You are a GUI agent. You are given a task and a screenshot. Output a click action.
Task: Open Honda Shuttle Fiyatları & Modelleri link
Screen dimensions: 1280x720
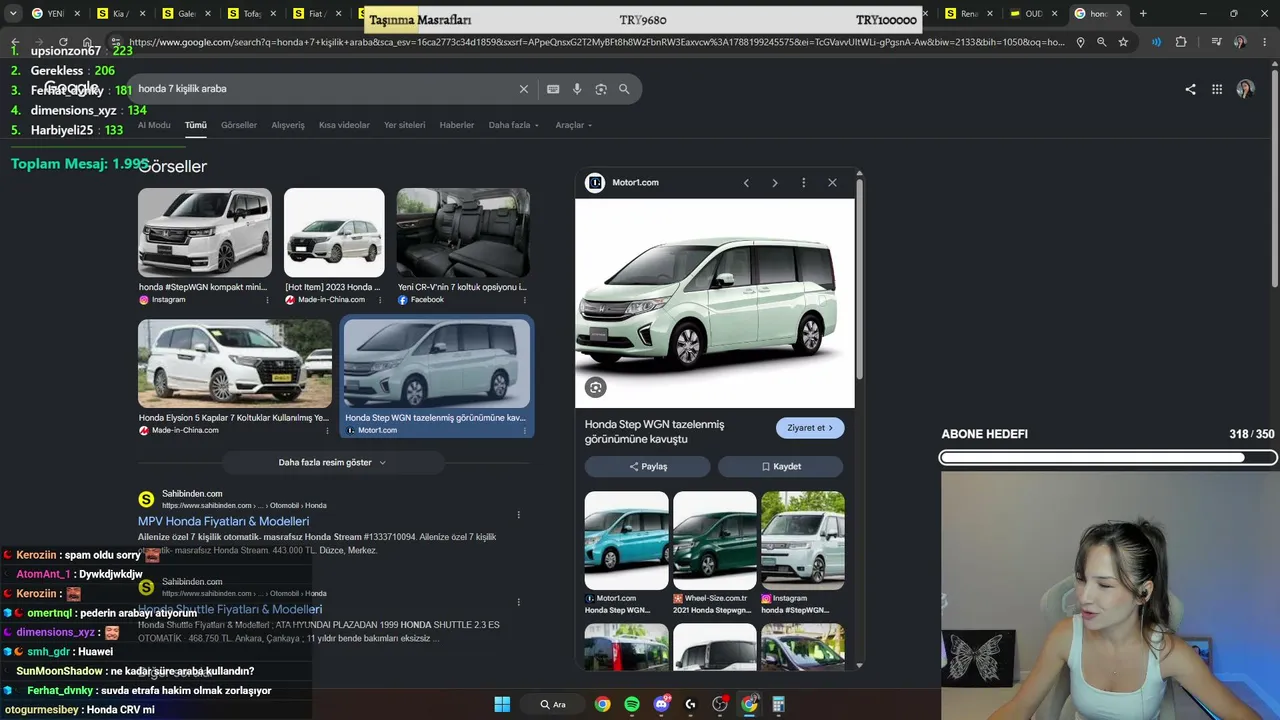click(230, 609)
